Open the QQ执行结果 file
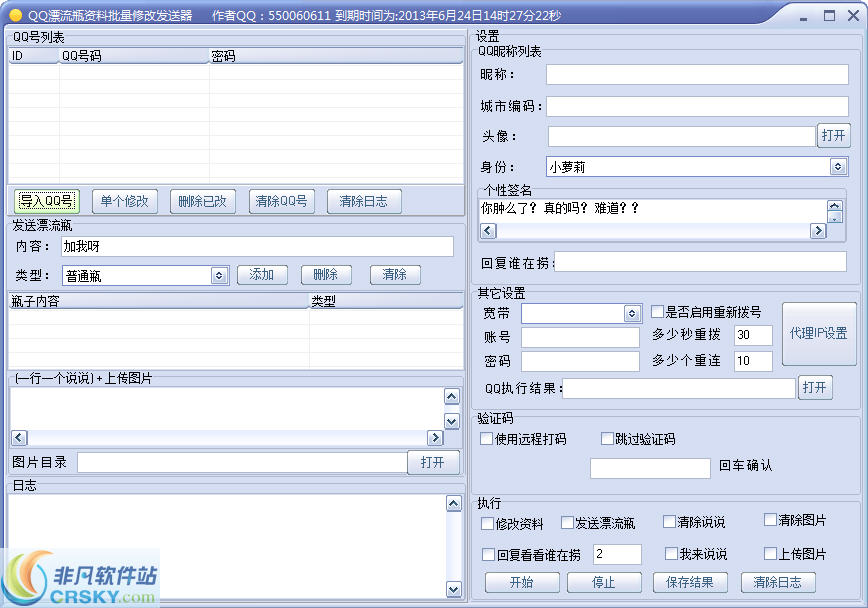This screenshot has width=868, height=608. click(x=815, y=388)
